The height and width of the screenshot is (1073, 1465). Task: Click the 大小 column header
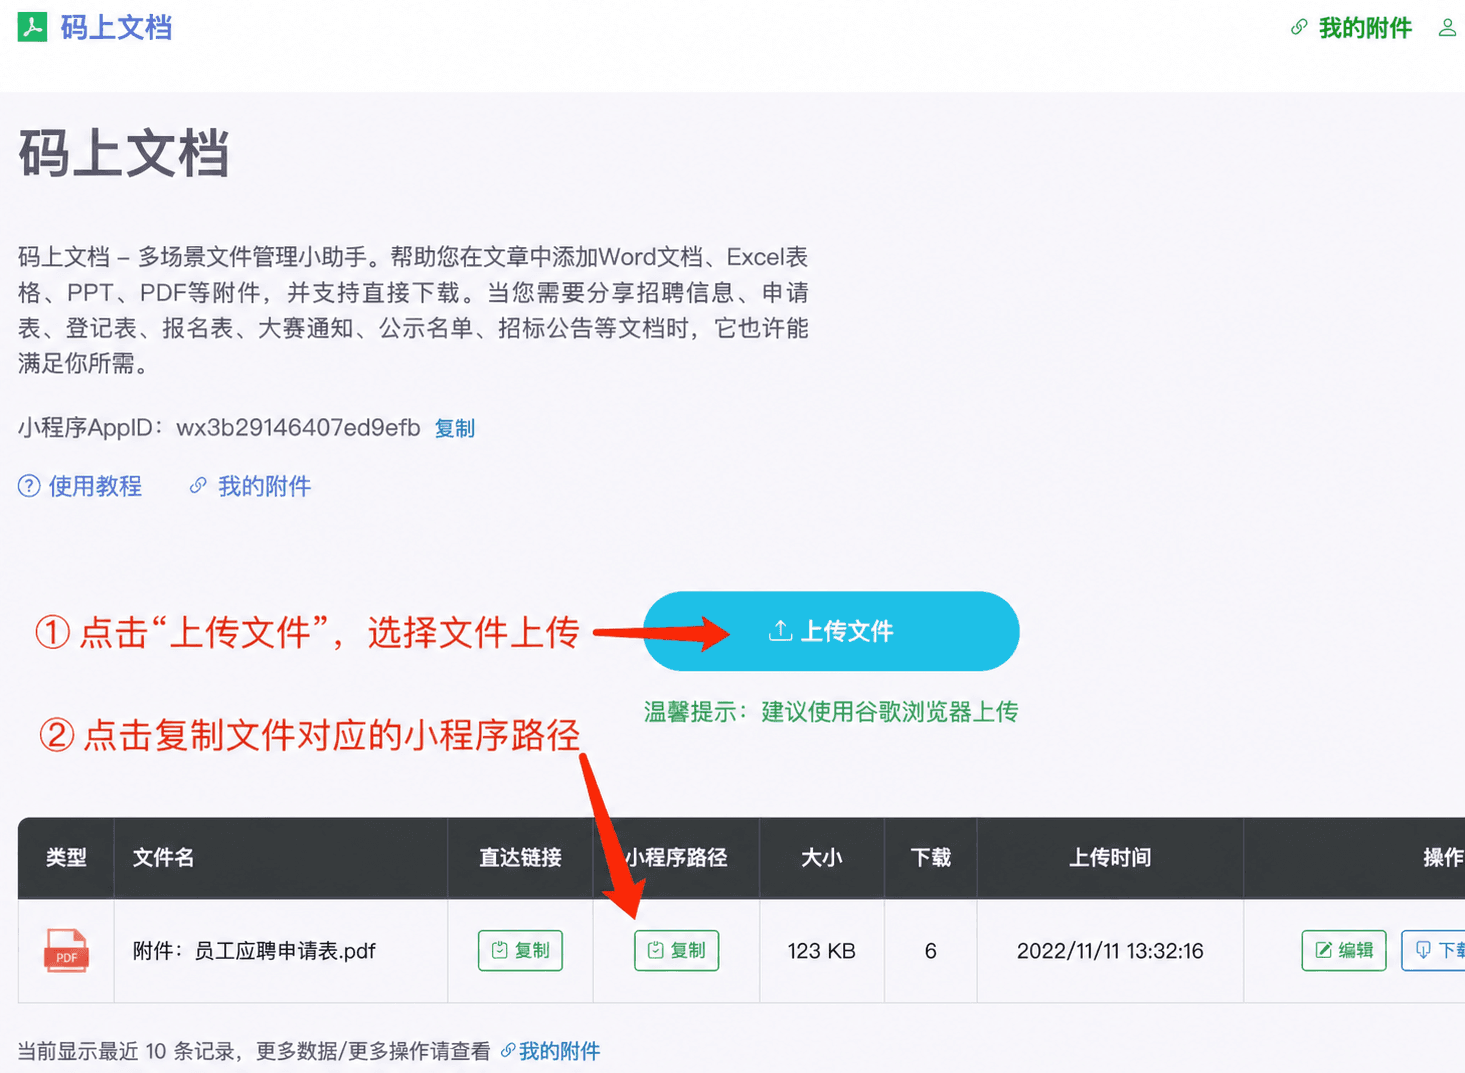[821, 858]
